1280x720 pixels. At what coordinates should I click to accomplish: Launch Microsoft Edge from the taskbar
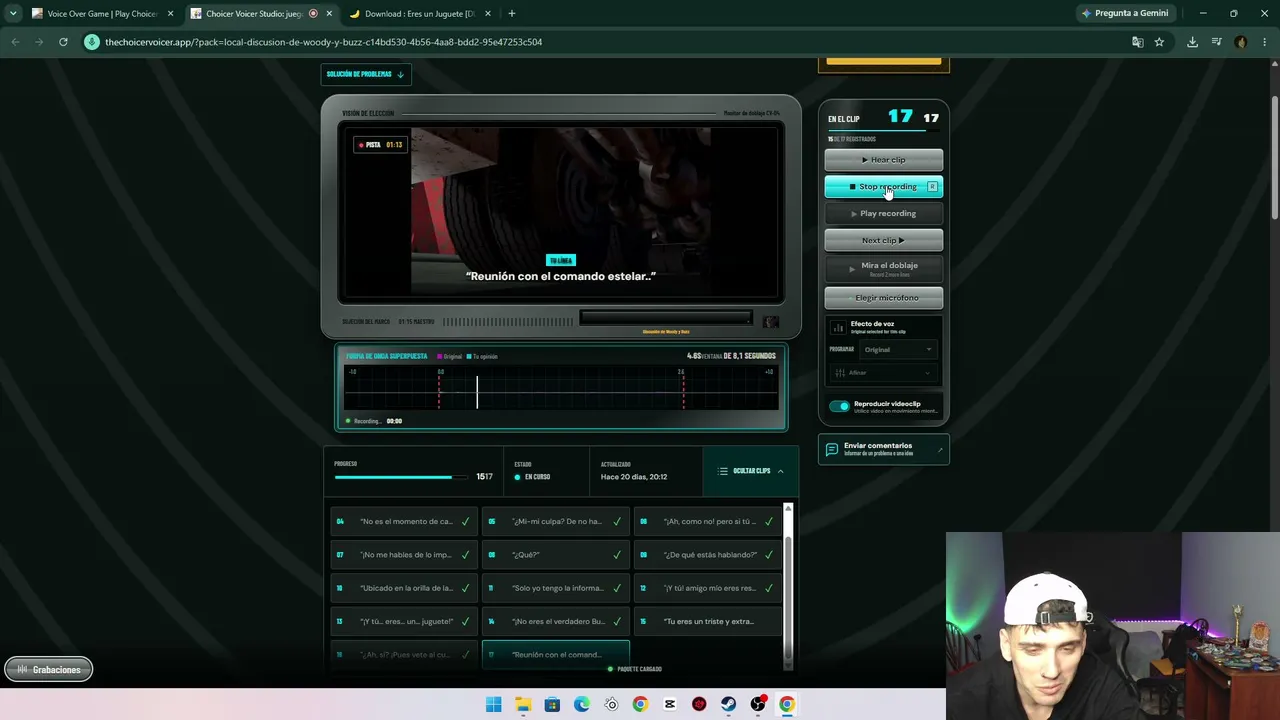pyautogui.click(x=582, y=704)
